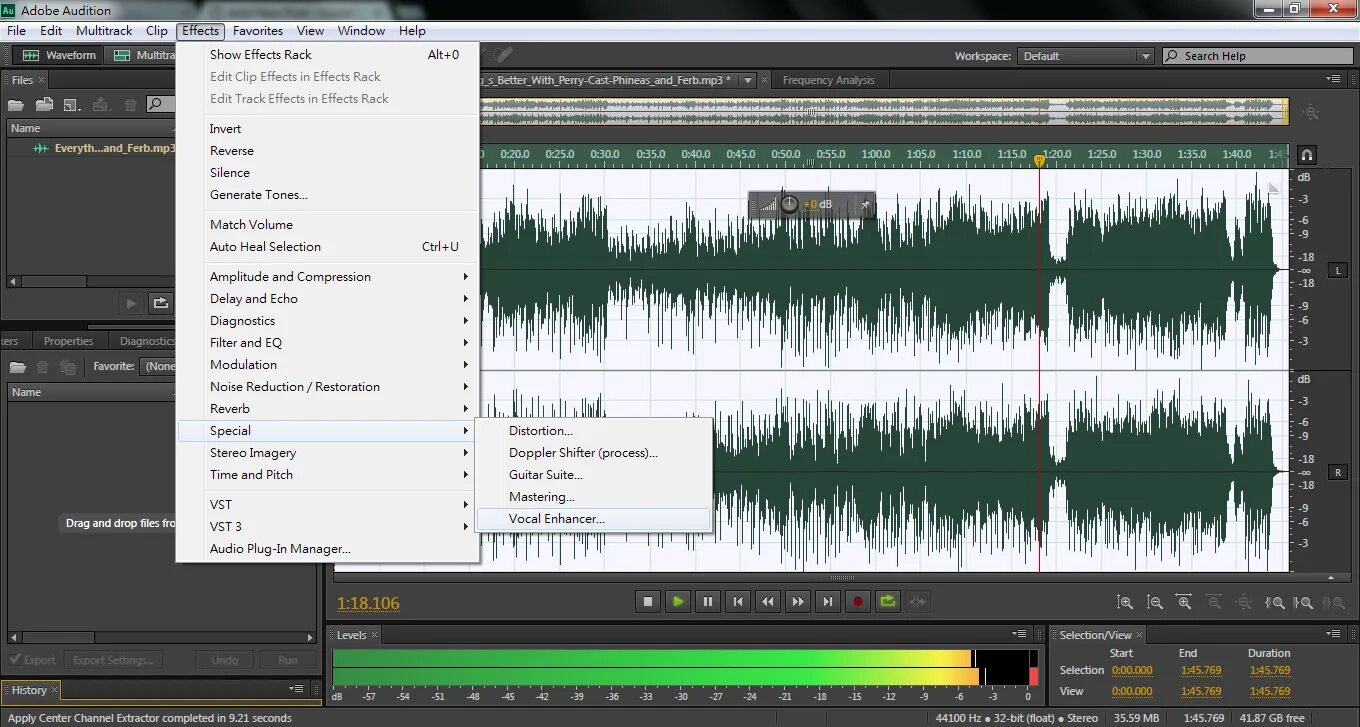
Task: Click Zoom In Time icon
Action: click(1185, 602)
